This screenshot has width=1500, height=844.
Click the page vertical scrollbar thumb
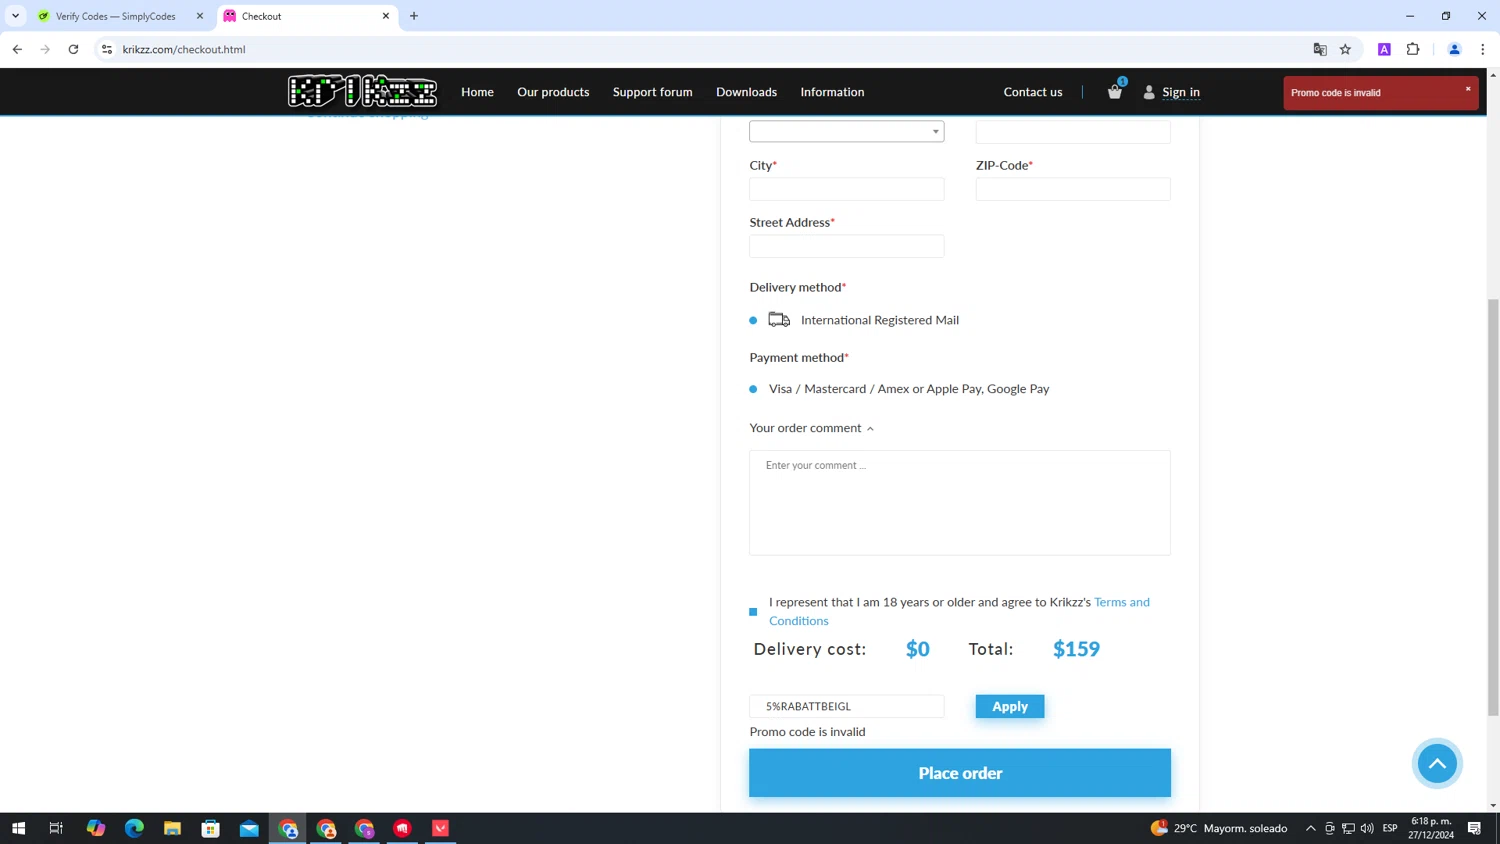point(1493,507)
